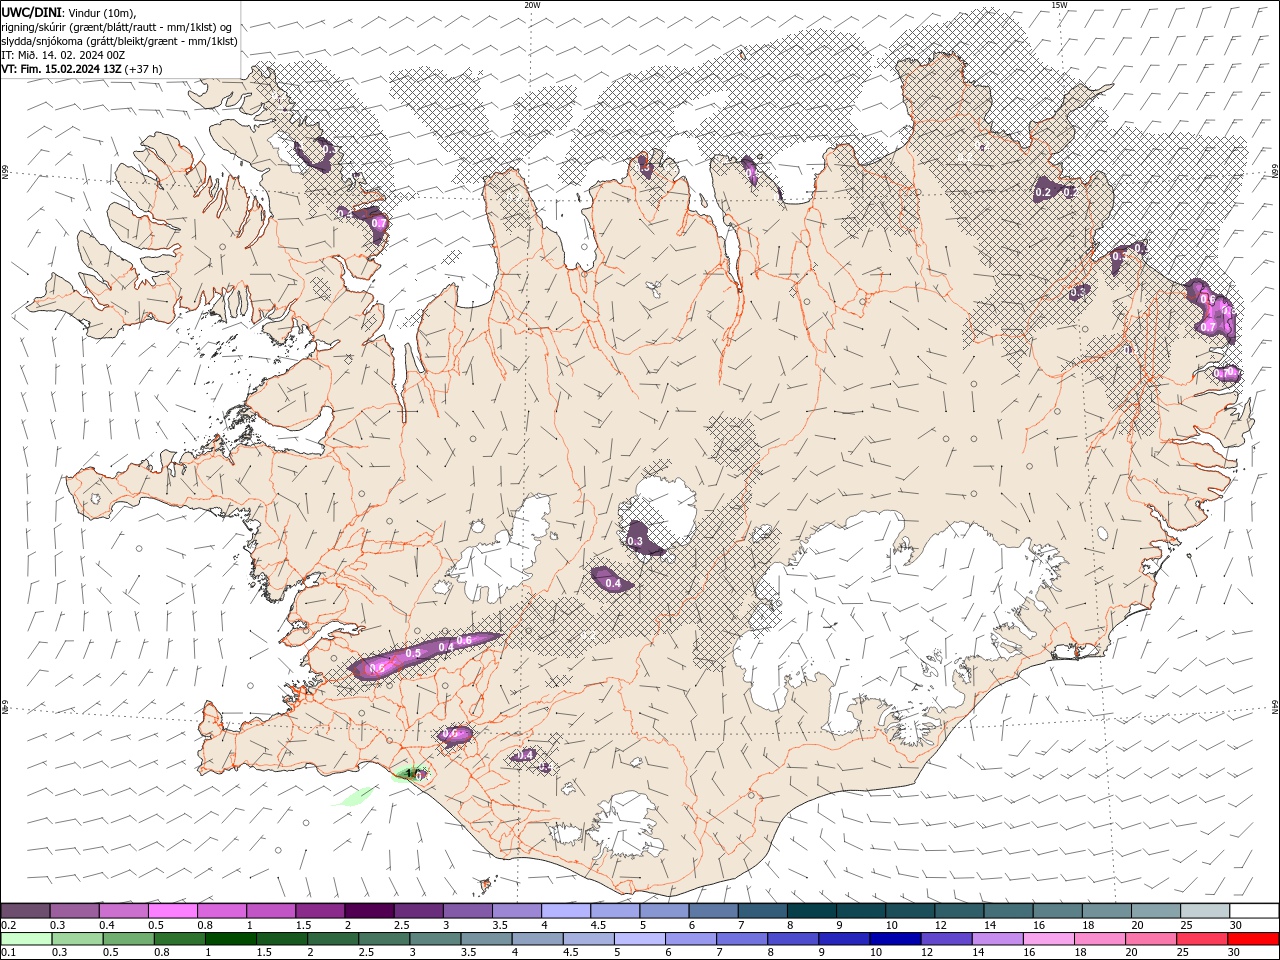The image size is (1280, 960).
Task: Select the 7 periwinkle swatch in lower legend row
Action: click(743, 939)
